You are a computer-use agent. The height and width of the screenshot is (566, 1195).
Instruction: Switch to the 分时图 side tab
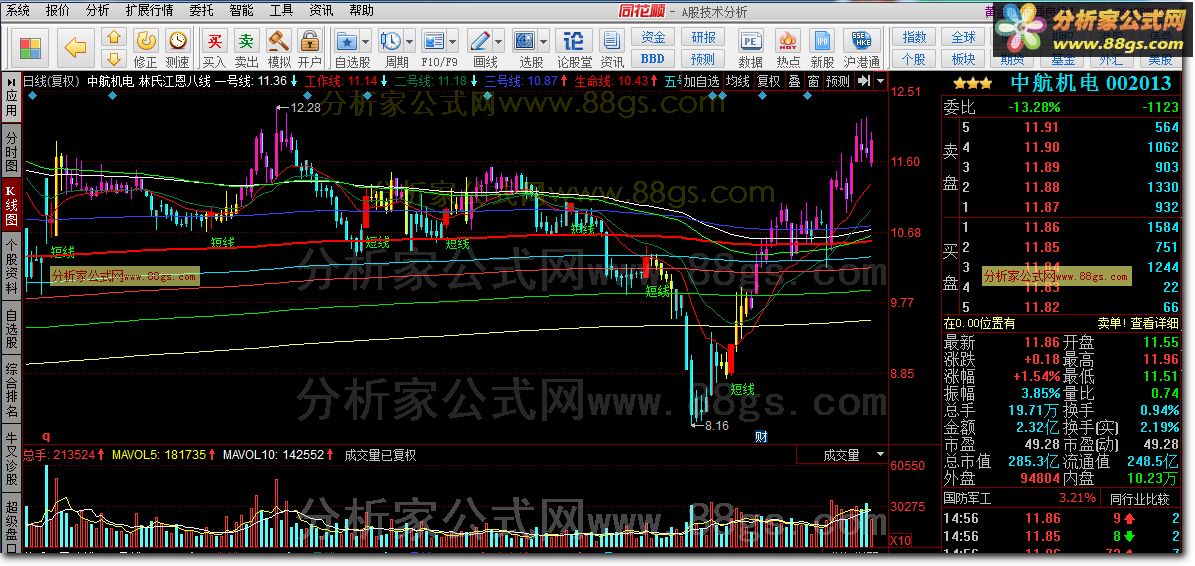pyautogui.click(x=11, y=150)
